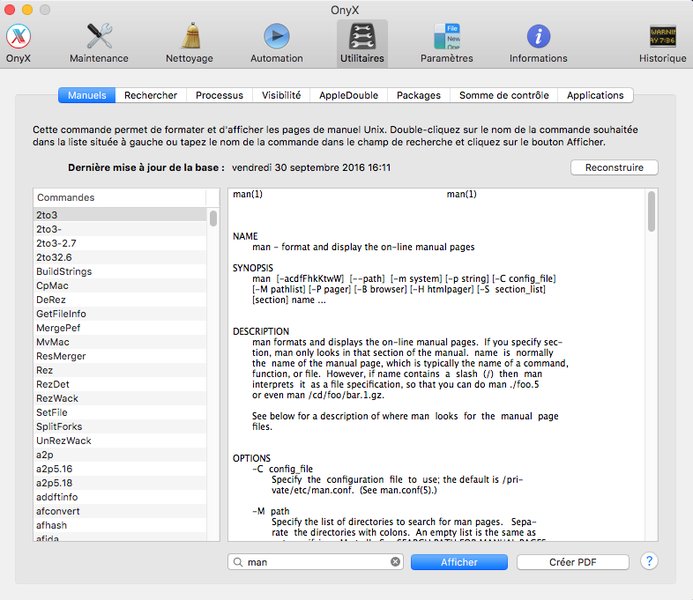
Task: Open the Maintenance tools icon
Action: 99,37
